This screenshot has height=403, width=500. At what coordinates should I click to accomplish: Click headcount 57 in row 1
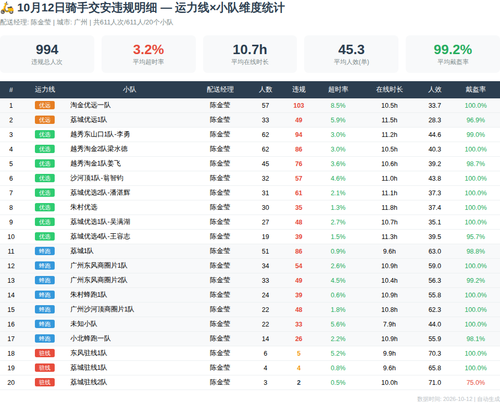pos(265,106)
